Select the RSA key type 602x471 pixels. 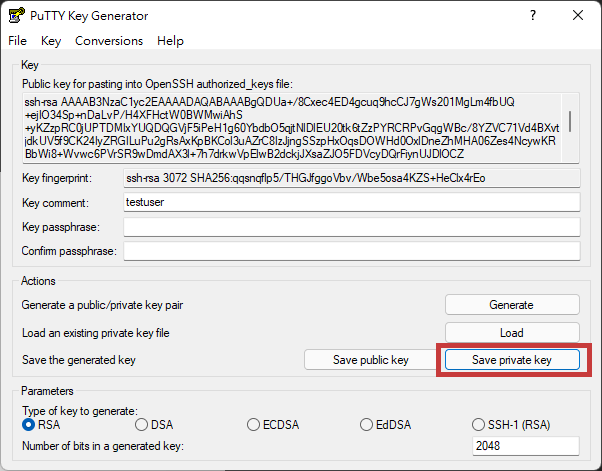[x=29, y=425]
